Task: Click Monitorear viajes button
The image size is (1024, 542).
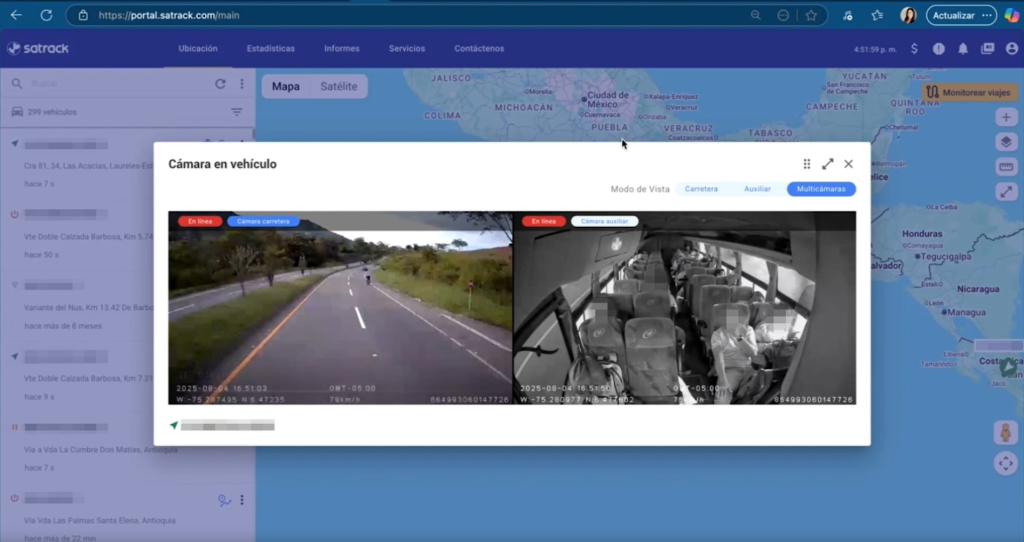Action: pos(968,93)
